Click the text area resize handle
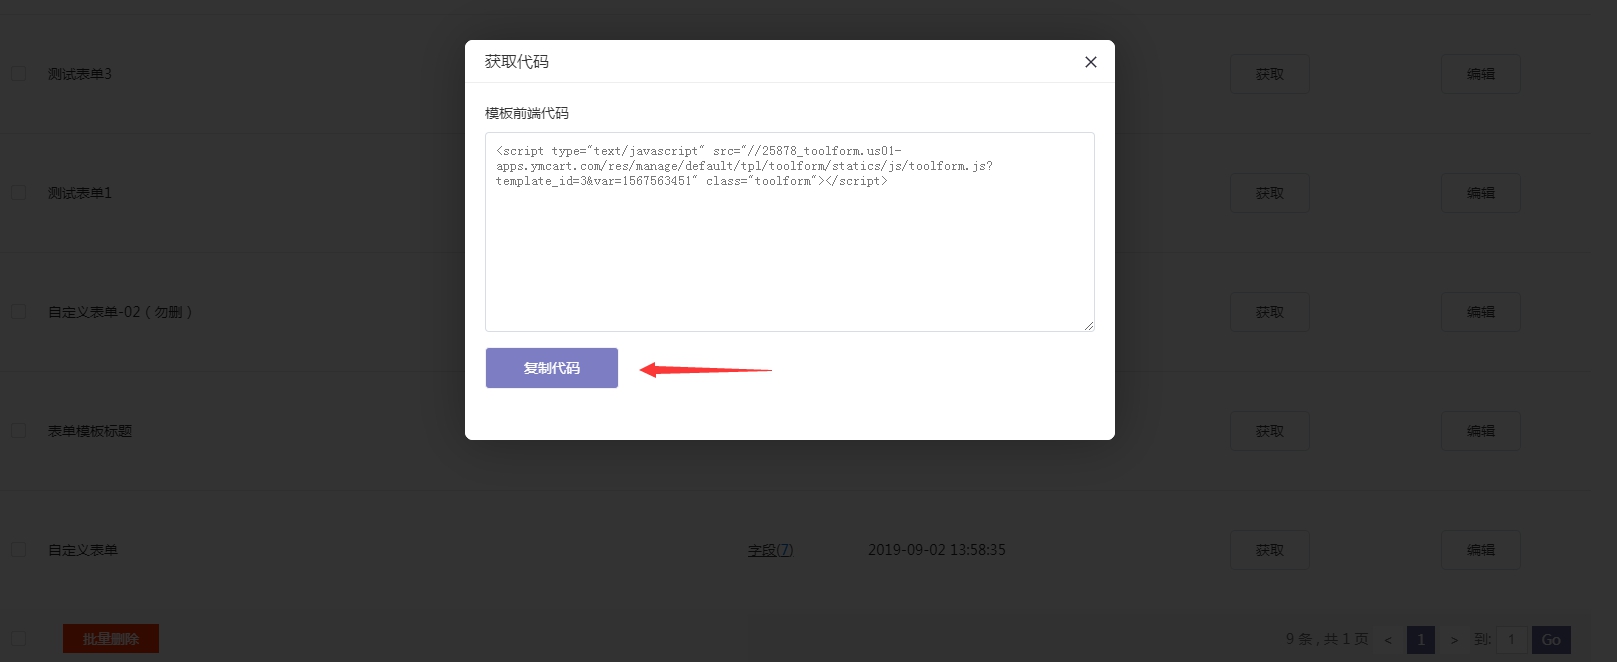 pos(1088,325)
